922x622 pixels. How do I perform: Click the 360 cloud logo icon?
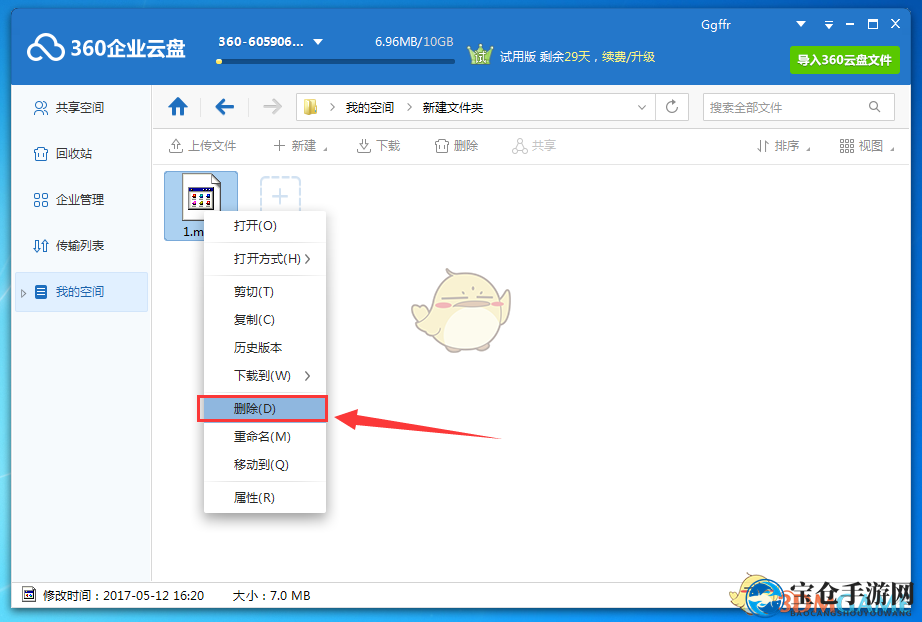tap(45, 48)
